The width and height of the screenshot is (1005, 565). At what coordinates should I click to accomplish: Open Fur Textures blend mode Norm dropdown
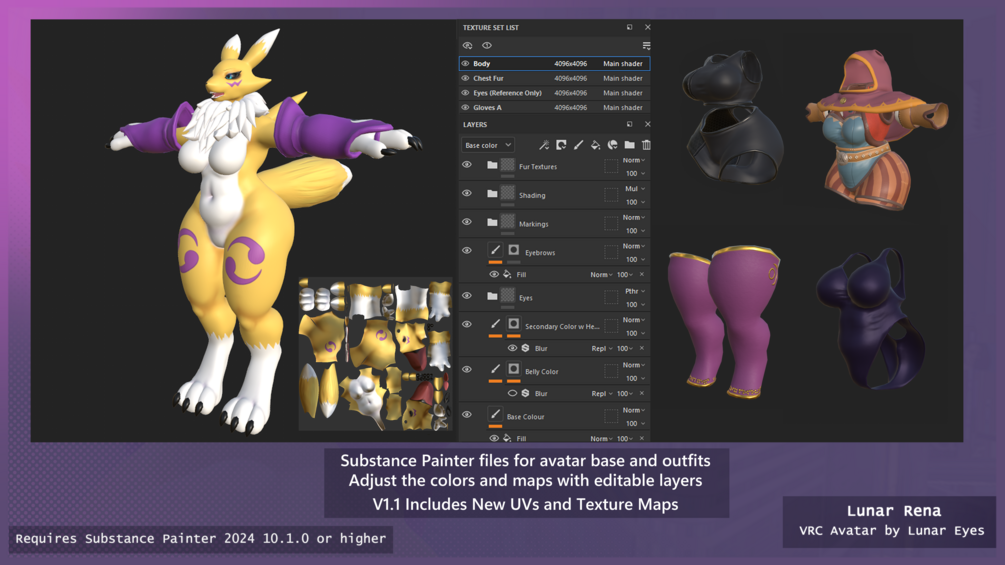(x=634, y=160)
